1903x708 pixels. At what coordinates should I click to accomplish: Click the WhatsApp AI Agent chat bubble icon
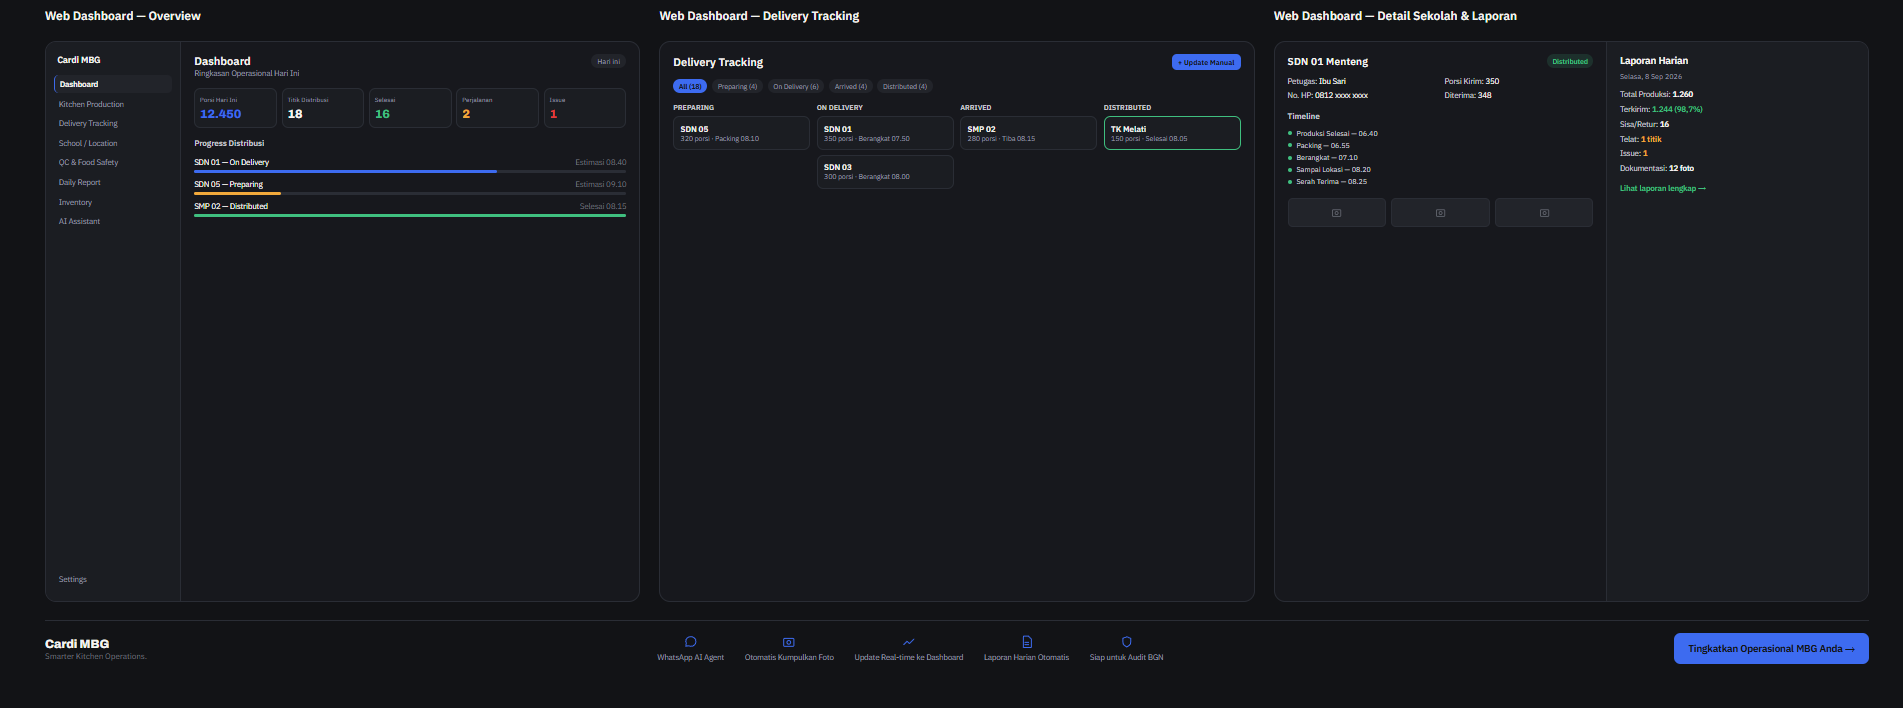tap(690, 642)
